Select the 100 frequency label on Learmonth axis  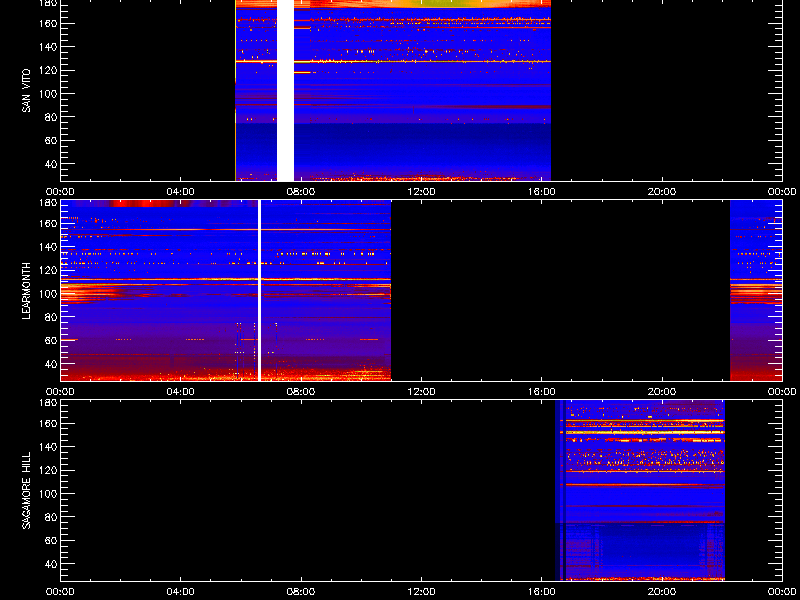coord(48,293)
